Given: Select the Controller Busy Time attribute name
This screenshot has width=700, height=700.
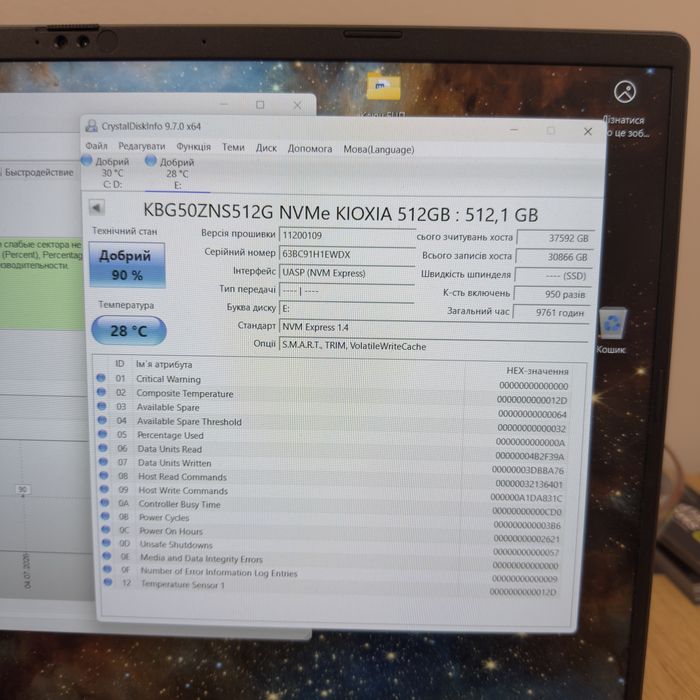Looking at the screenshot, I should pyautogui.click(x=179, y=504).
